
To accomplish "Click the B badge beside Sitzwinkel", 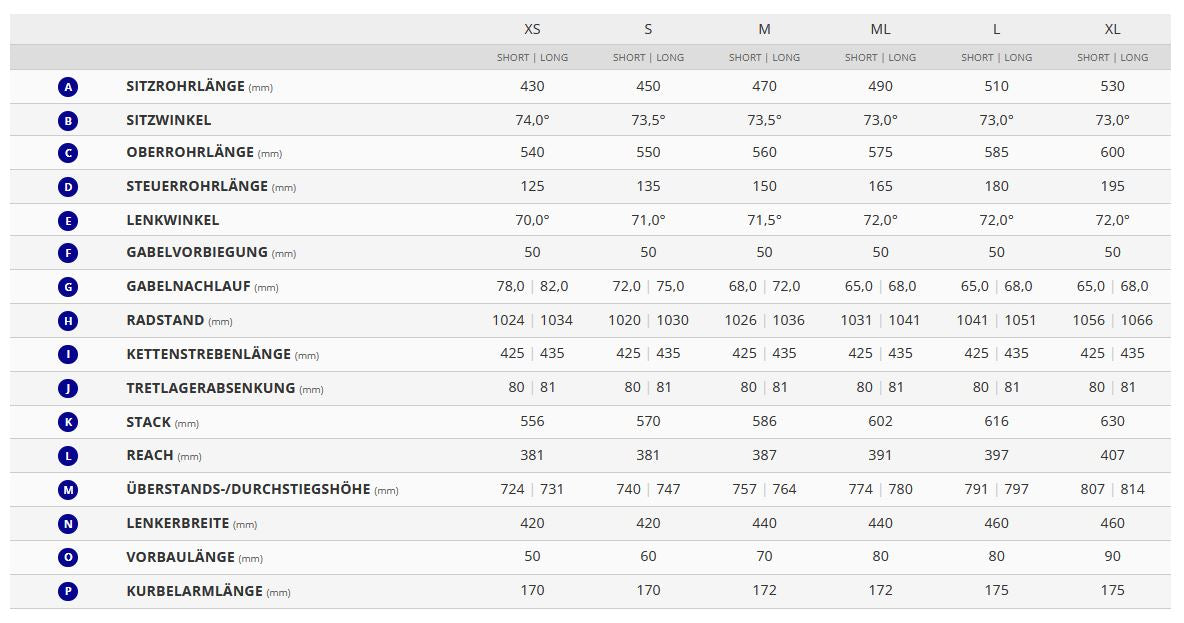I will click(x=68, y=121).
